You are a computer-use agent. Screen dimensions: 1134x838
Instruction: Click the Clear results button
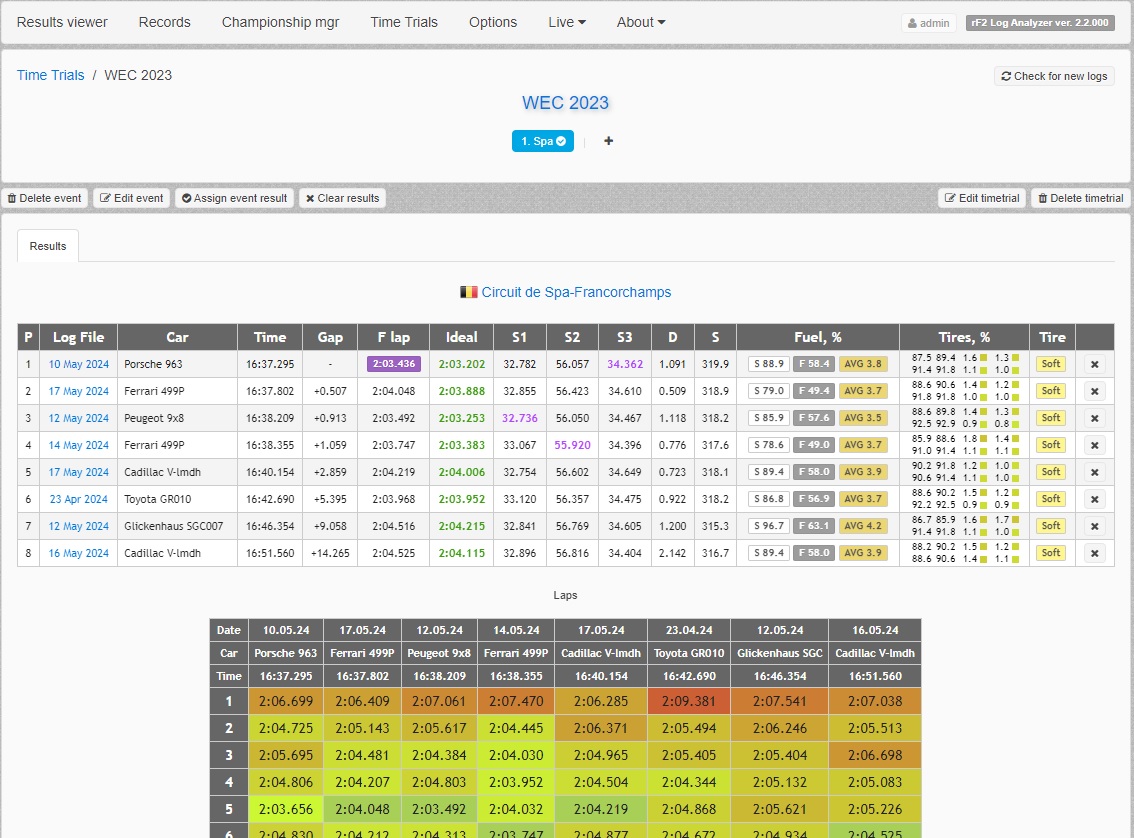click(342, 198)
